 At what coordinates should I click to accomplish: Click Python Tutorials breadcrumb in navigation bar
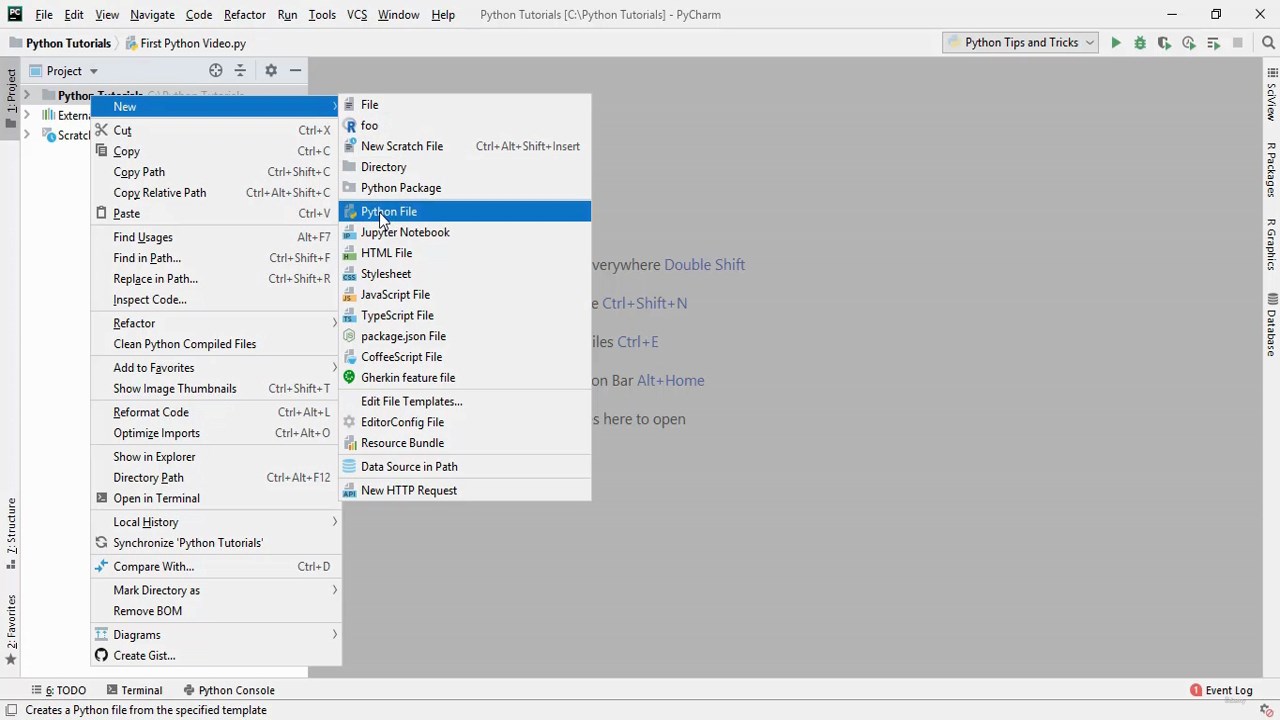pos(60,43)
